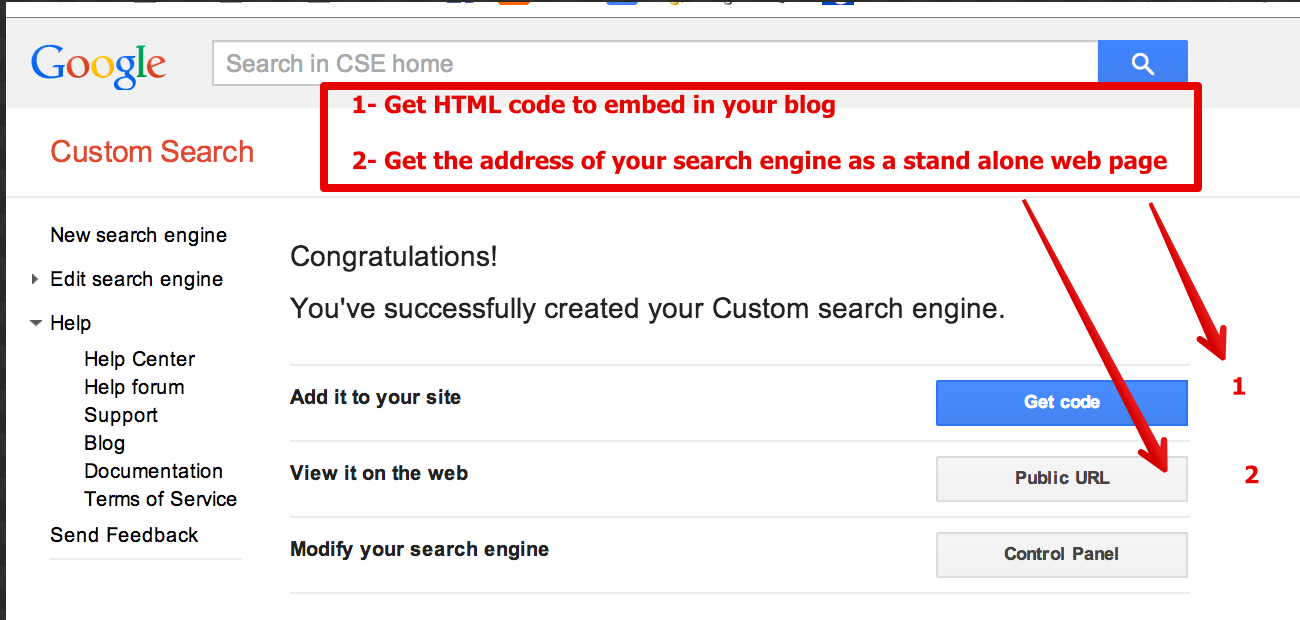Open the Terms of Service link
Viewport: 1300px width, 620px height.
point(160,499)
